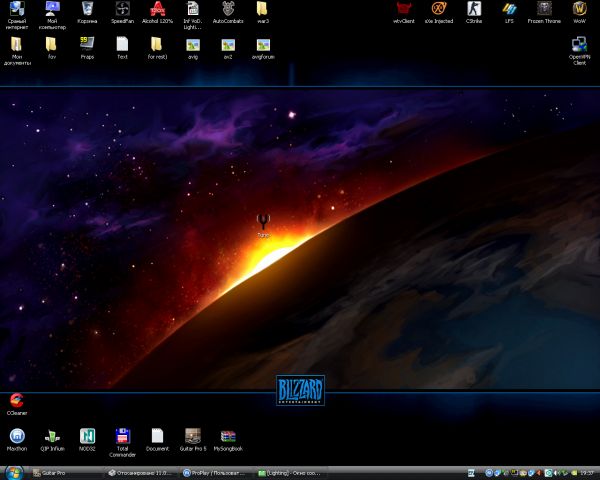Launch the sXe Injected shortcut
The image size is (600, 480).
[439, 12]
